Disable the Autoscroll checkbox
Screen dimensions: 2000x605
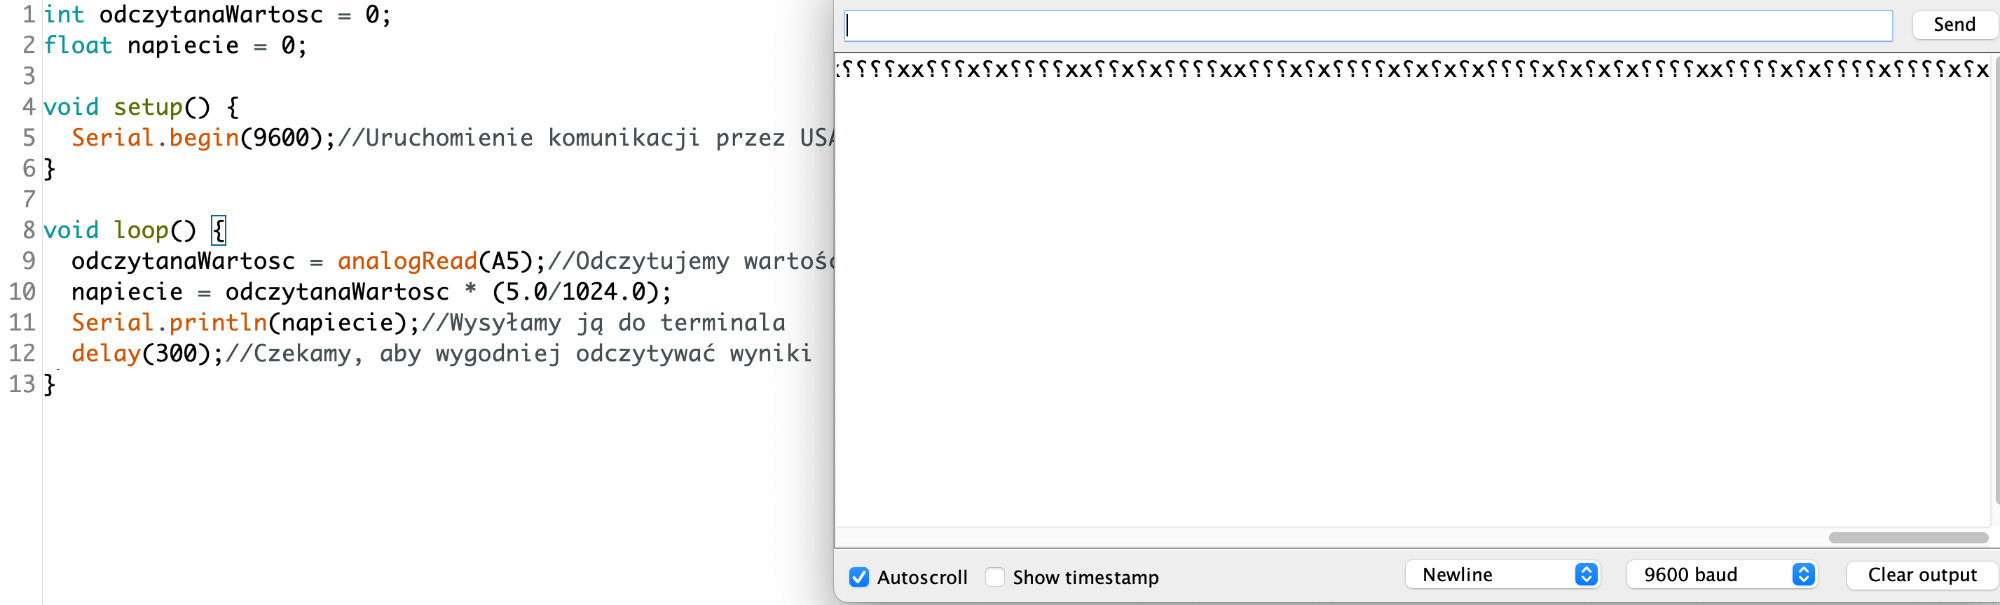pos(859,577)
